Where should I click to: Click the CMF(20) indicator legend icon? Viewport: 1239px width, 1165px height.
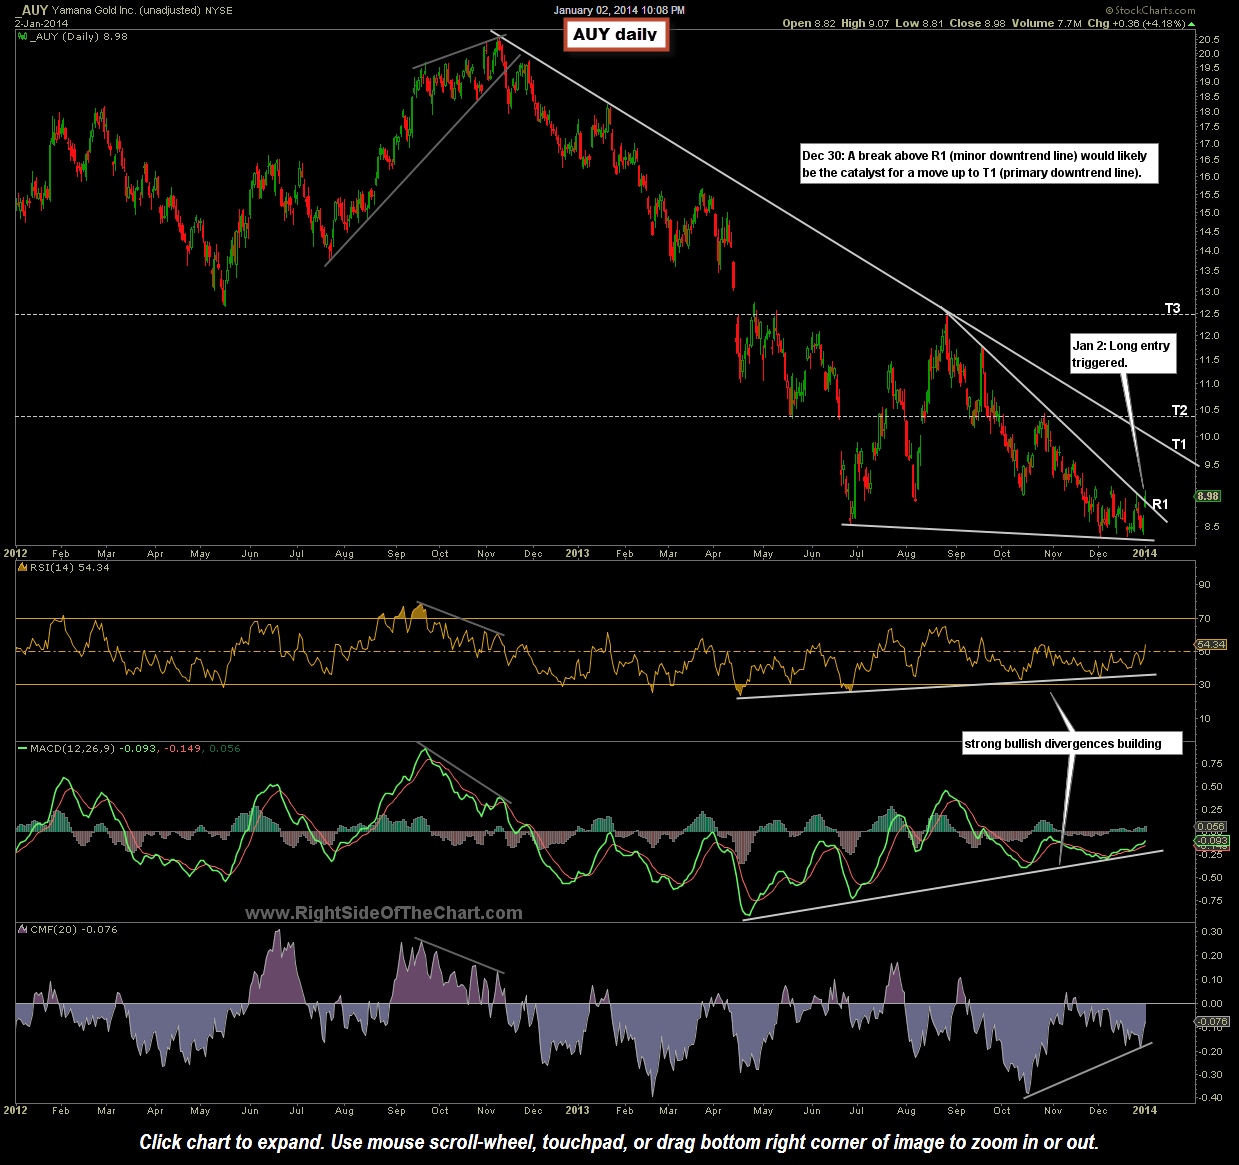21,929
